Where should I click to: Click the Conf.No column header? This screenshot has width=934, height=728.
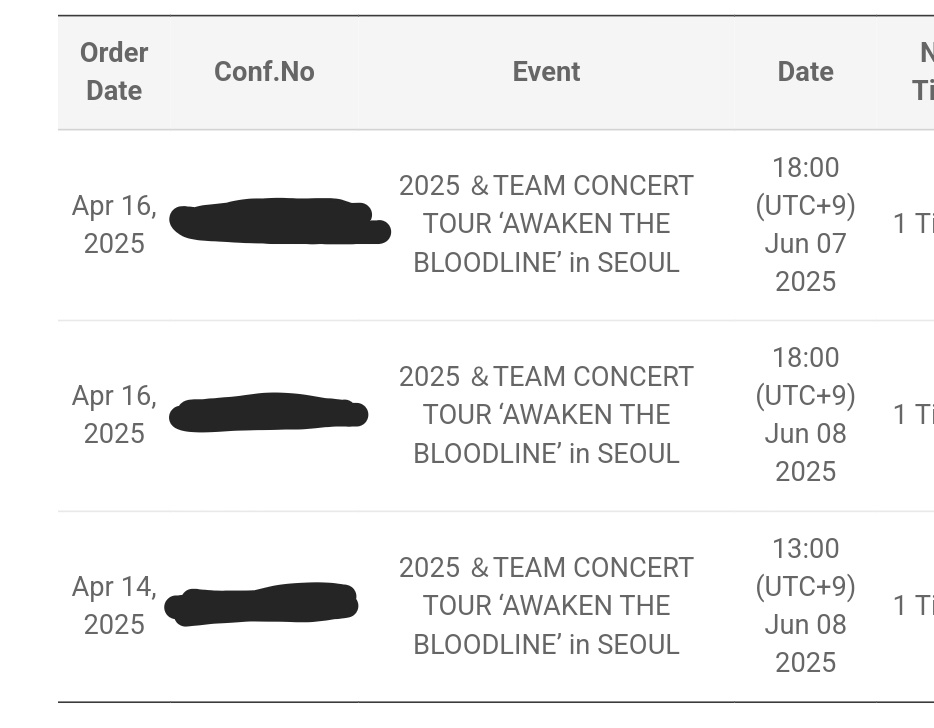(264, 71)
